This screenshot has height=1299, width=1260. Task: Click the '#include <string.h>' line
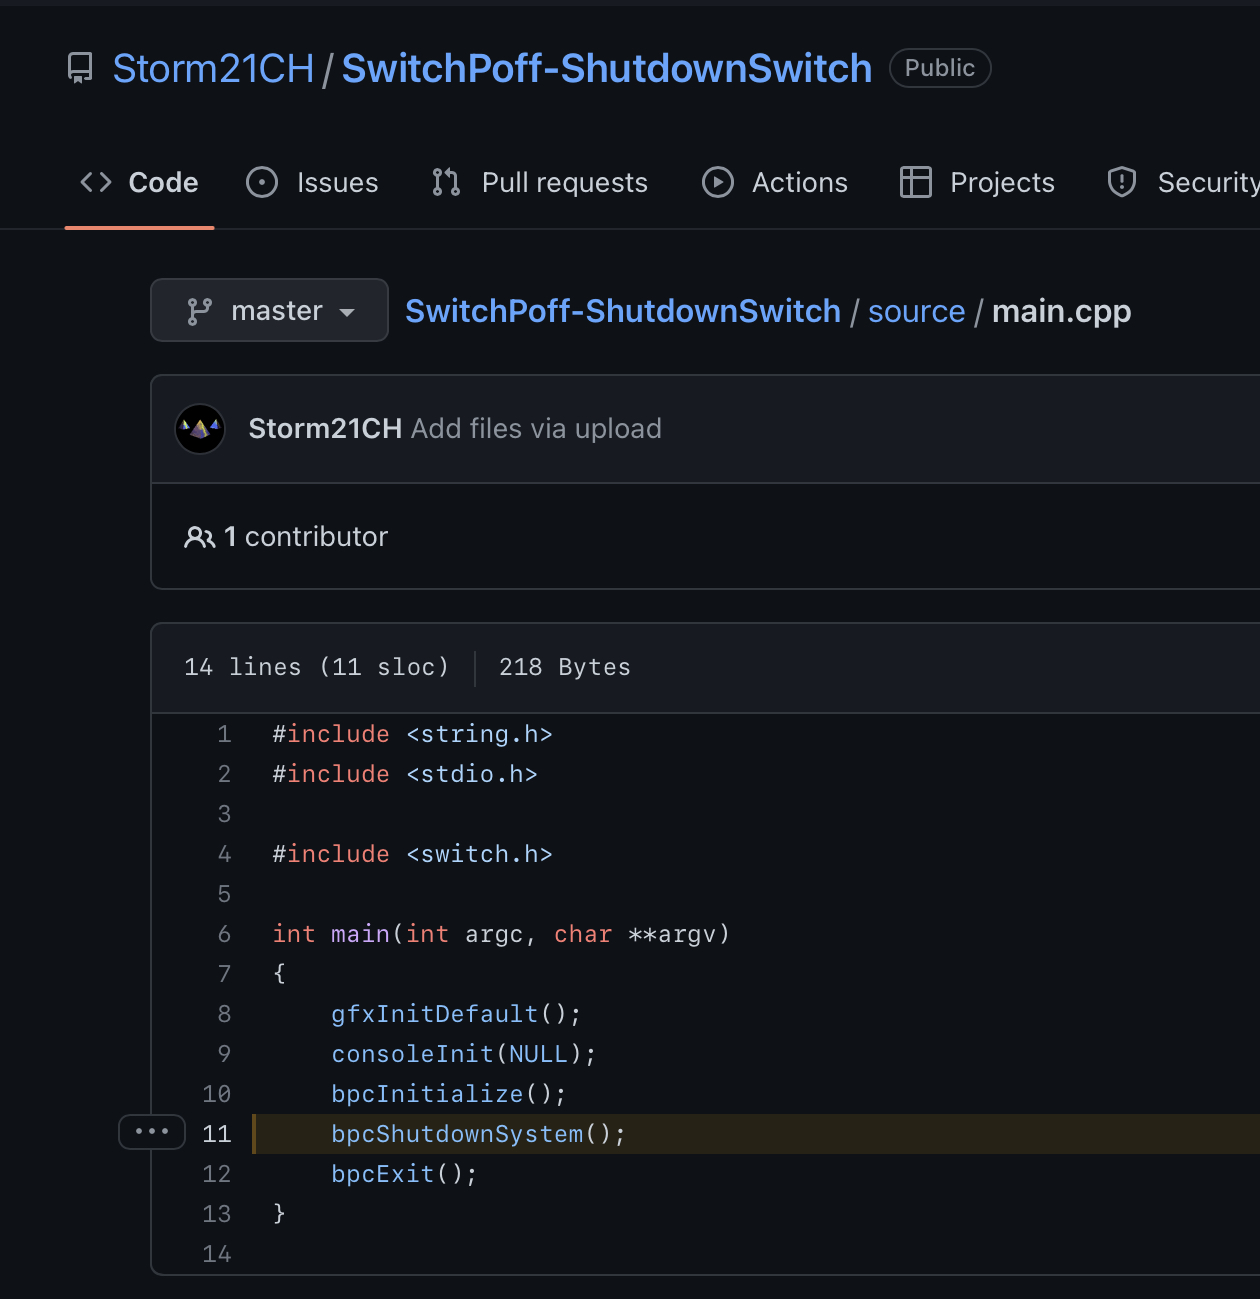(x=412, y=734)
